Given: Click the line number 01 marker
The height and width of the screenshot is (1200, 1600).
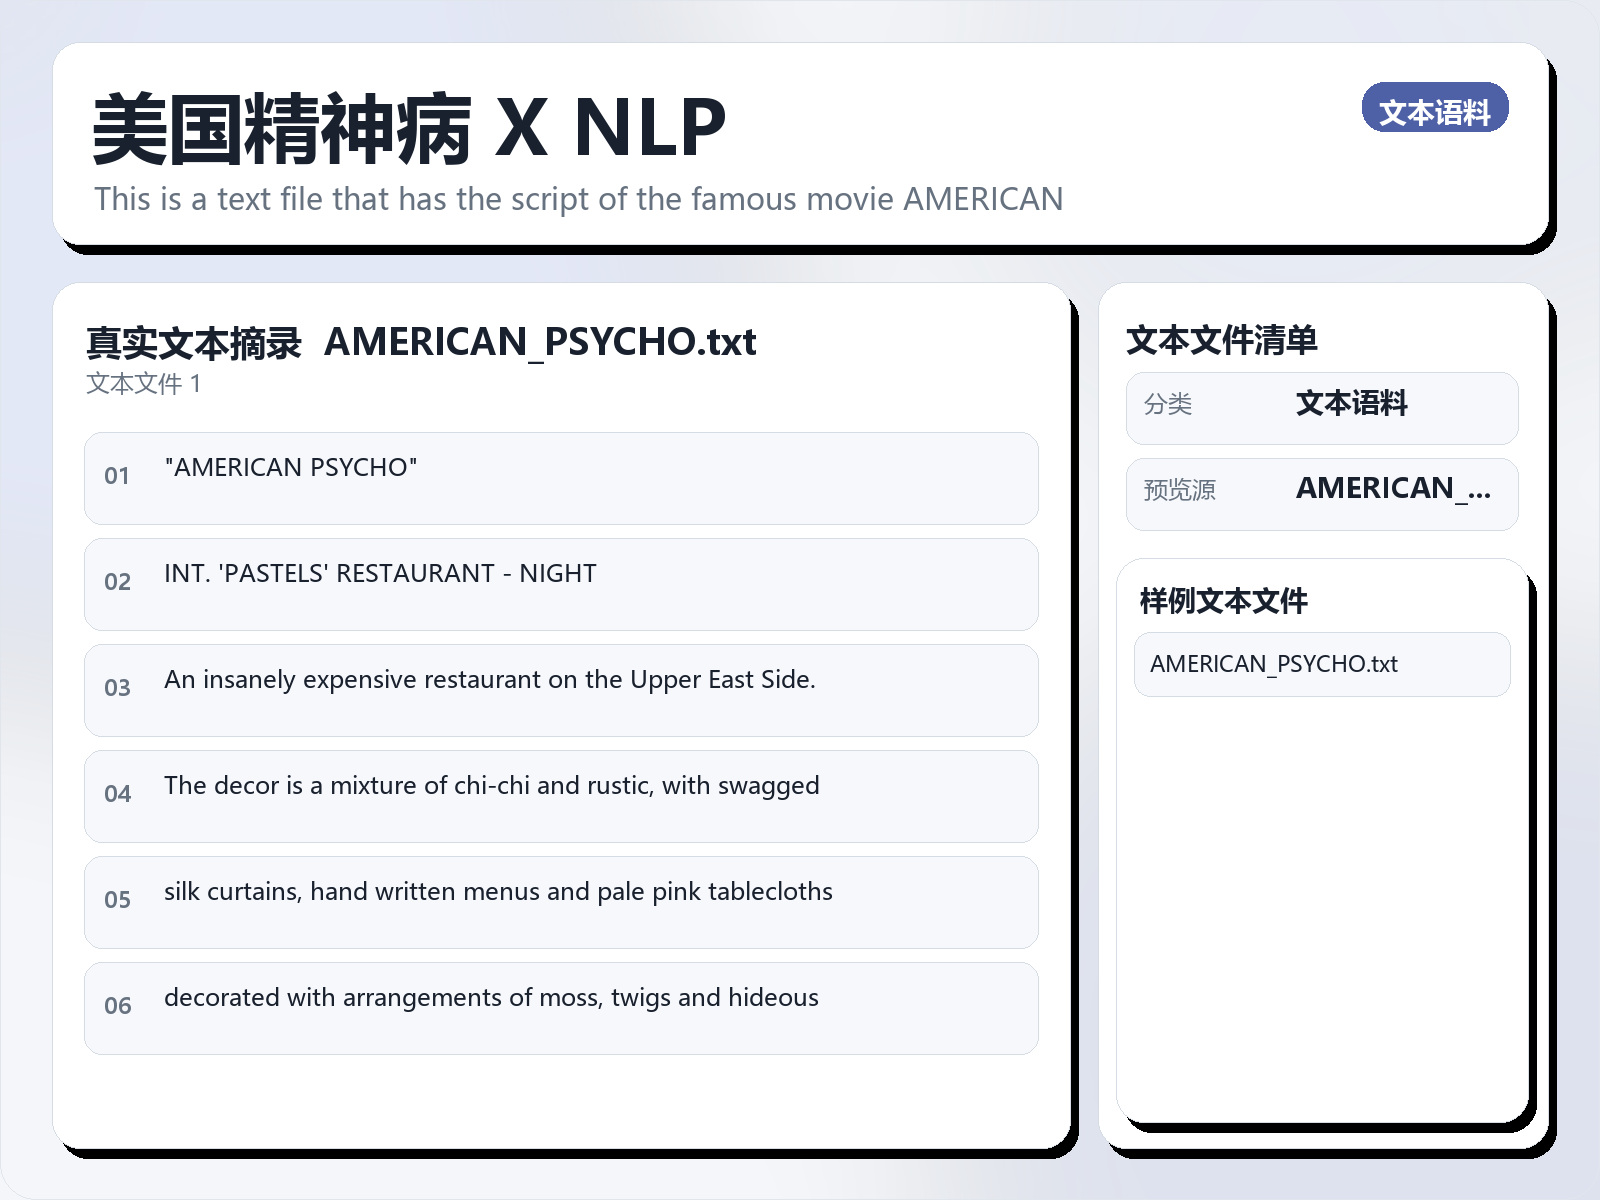Looking at the screenshot, I should click(117, 477).
